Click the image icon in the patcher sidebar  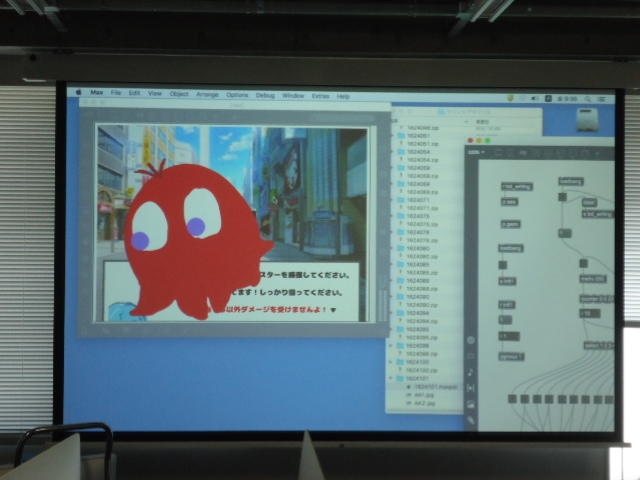(471, 404)
